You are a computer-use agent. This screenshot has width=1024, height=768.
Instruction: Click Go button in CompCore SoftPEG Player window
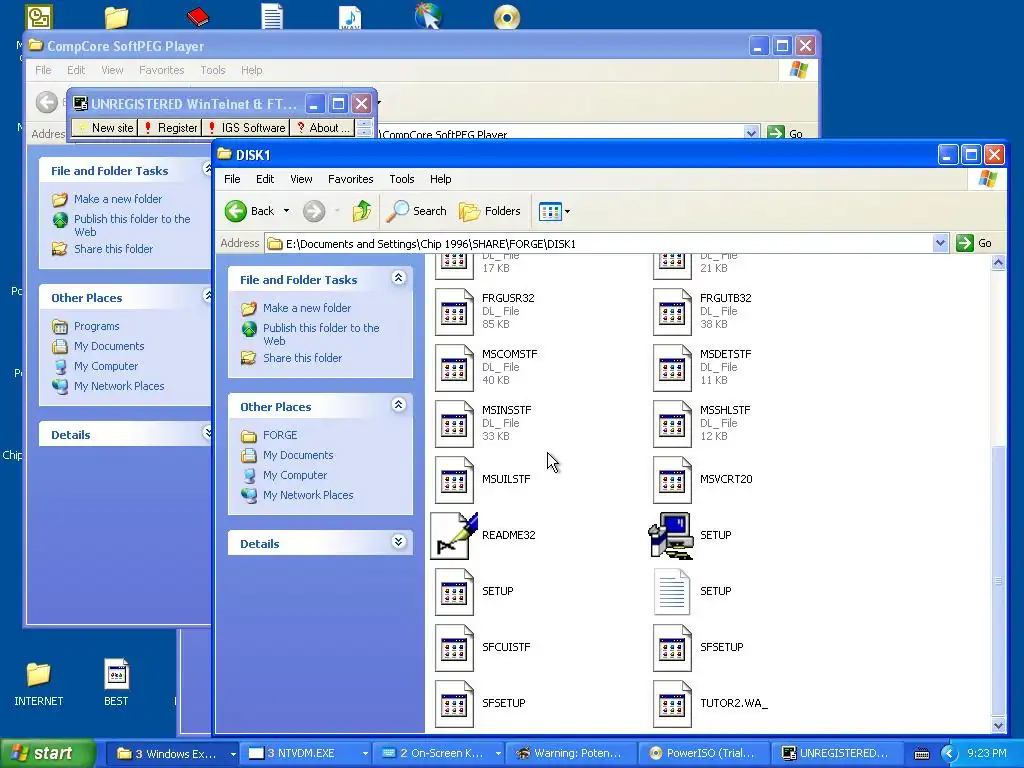pyautogui.click(x=786, y=133)
